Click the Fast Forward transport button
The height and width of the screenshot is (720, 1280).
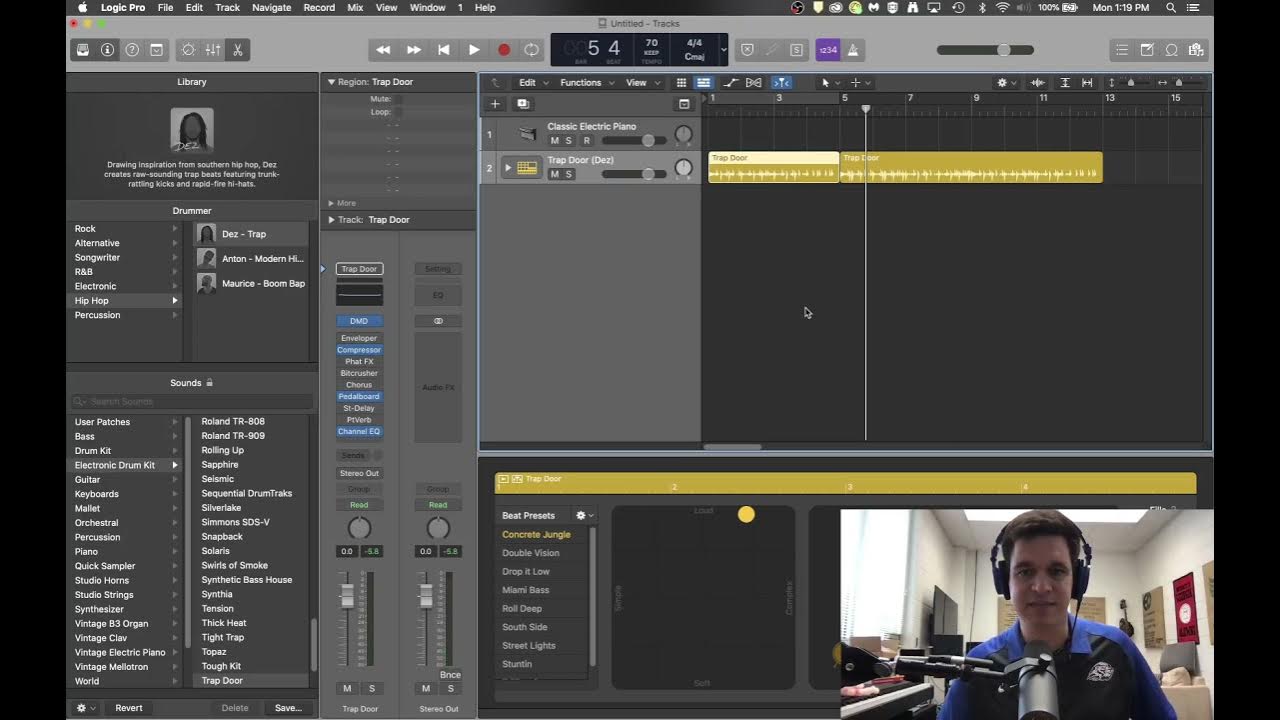(x=413, y=50)
